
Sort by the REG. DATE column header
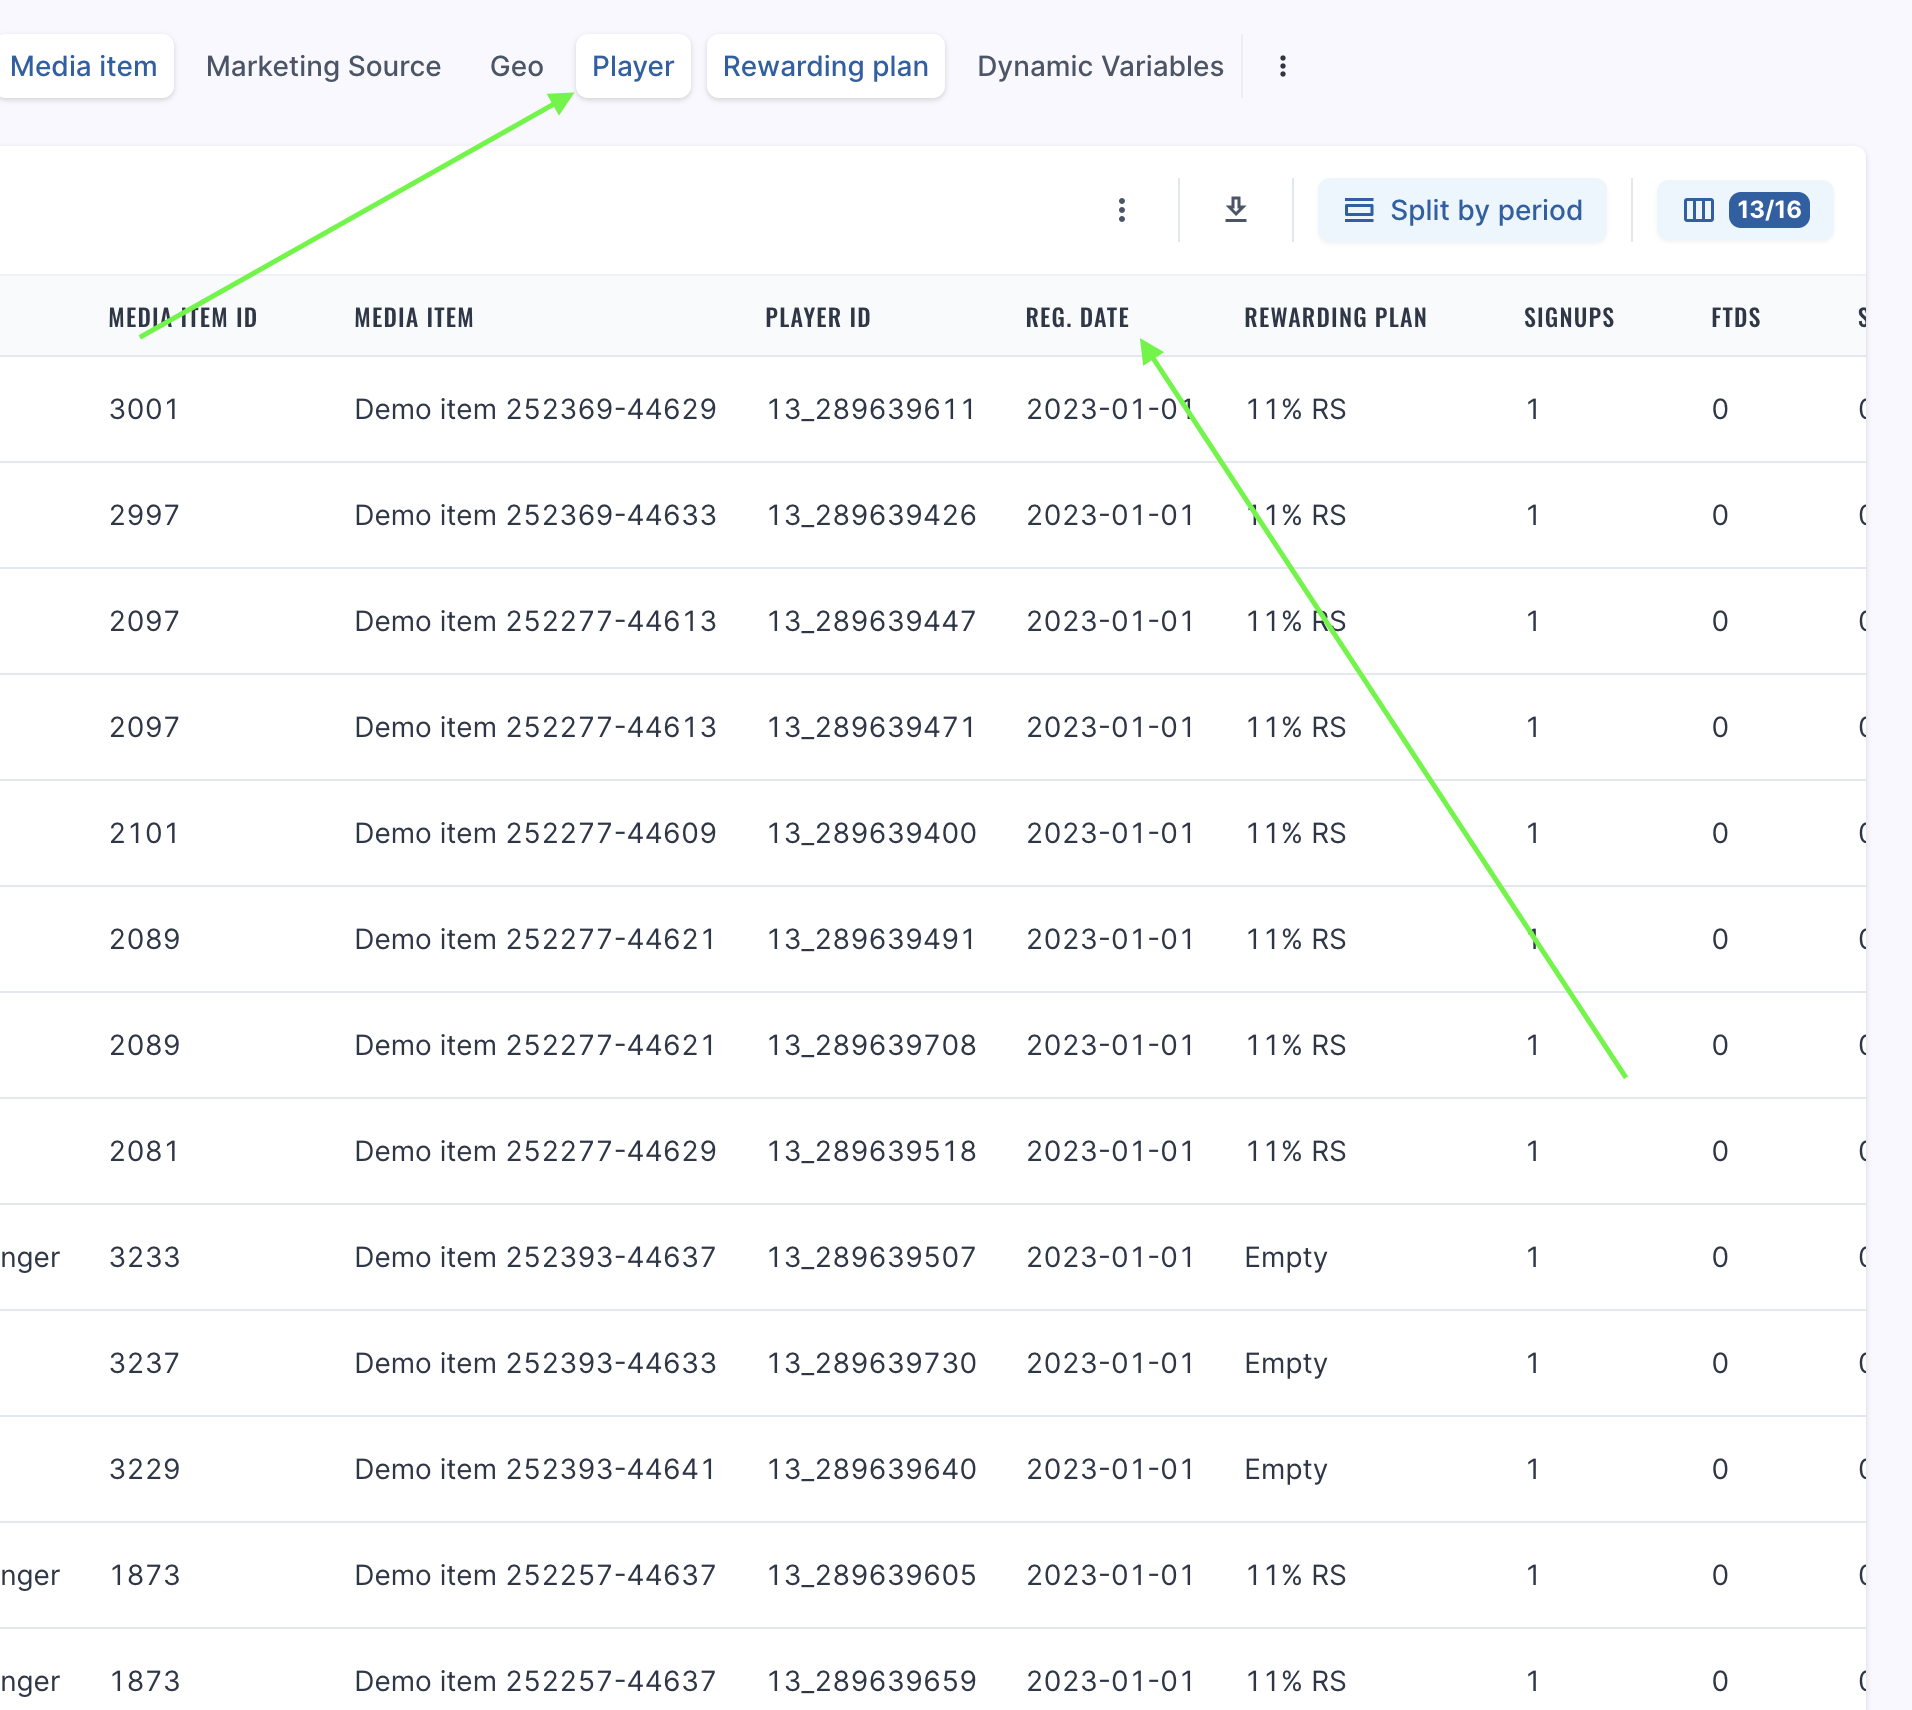1077,318
